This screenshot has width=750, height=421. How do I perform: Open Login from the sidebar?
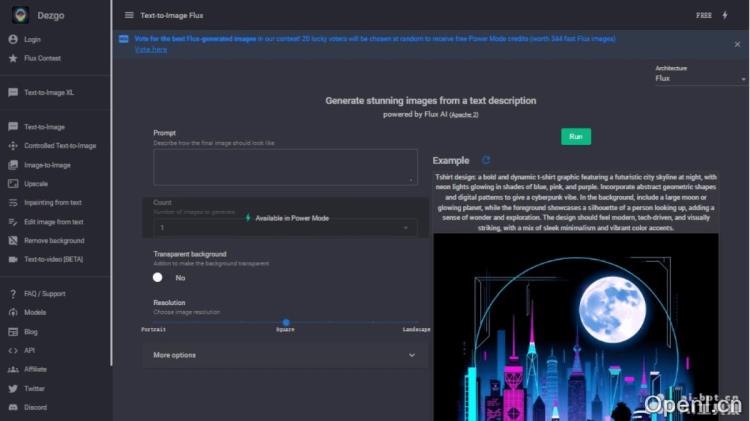(32, 40)
